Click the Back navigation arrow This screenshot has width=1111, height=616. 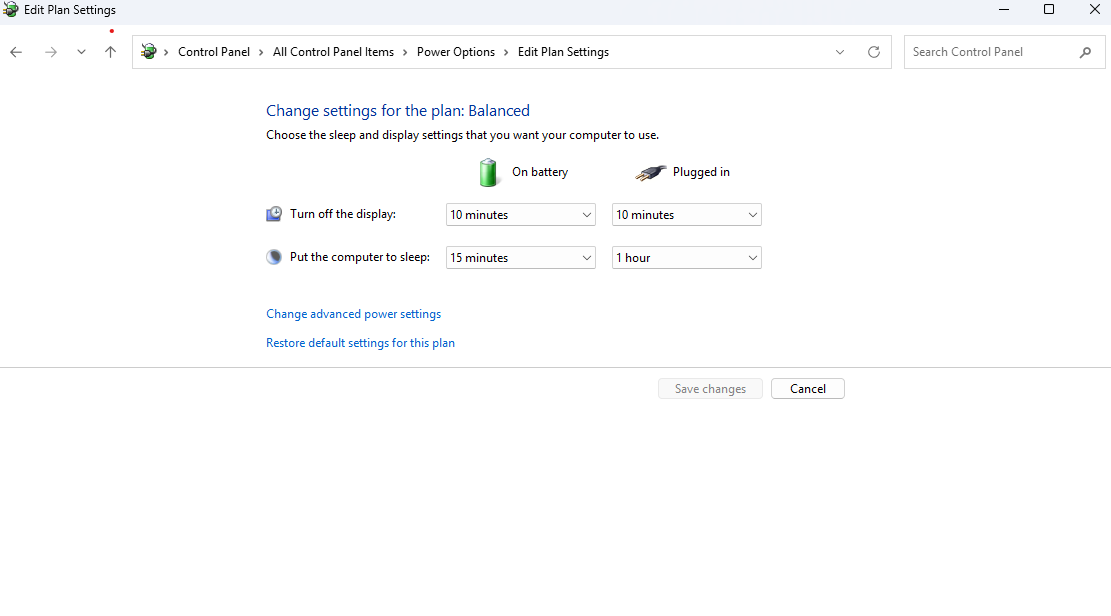click(x=16, y=52)
